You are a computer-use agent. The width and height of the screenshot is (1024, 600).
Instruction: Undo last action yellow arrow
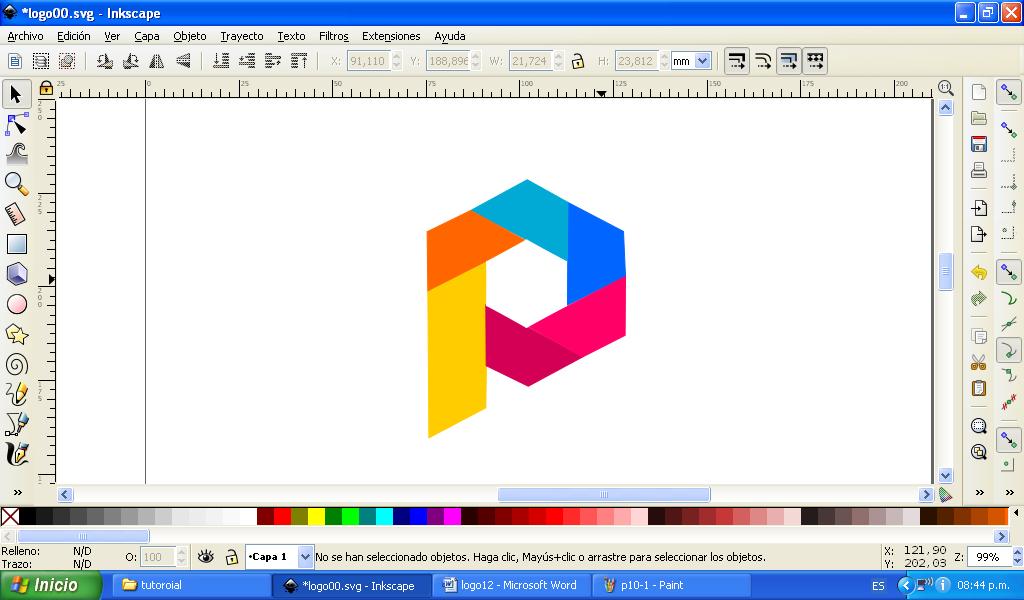click(978, 272)
